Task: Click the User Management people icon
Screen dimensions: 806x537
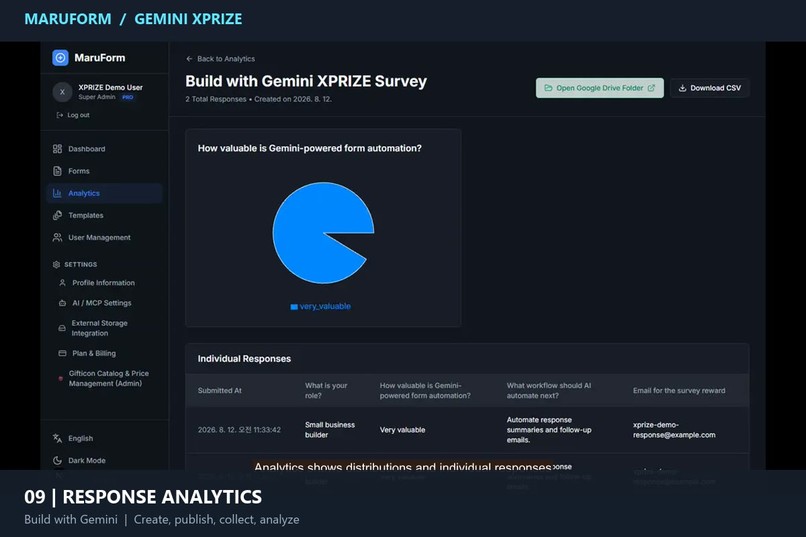Action: coord(57,237)
